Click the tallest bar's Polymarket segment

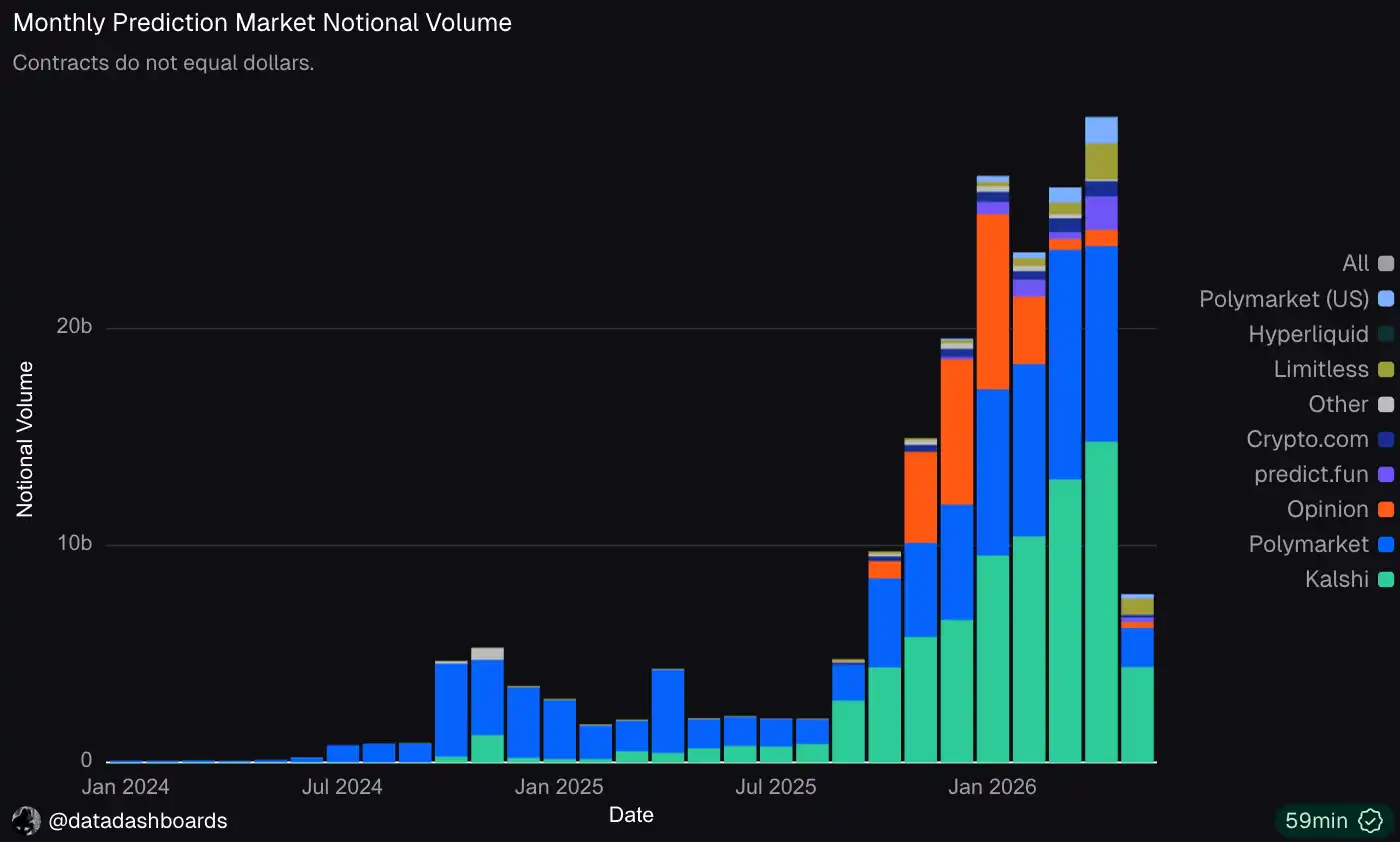(x=1101, y=343)
